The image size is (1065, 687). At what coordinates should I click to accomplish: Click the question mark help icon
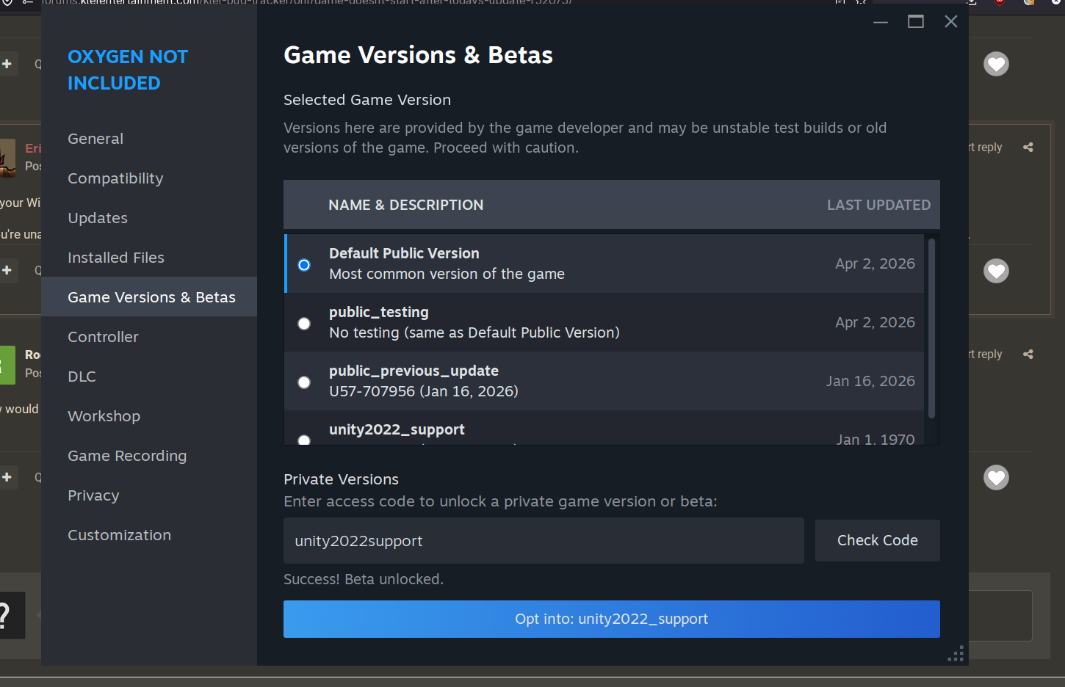pyautogui.click(x=6, y=615)
